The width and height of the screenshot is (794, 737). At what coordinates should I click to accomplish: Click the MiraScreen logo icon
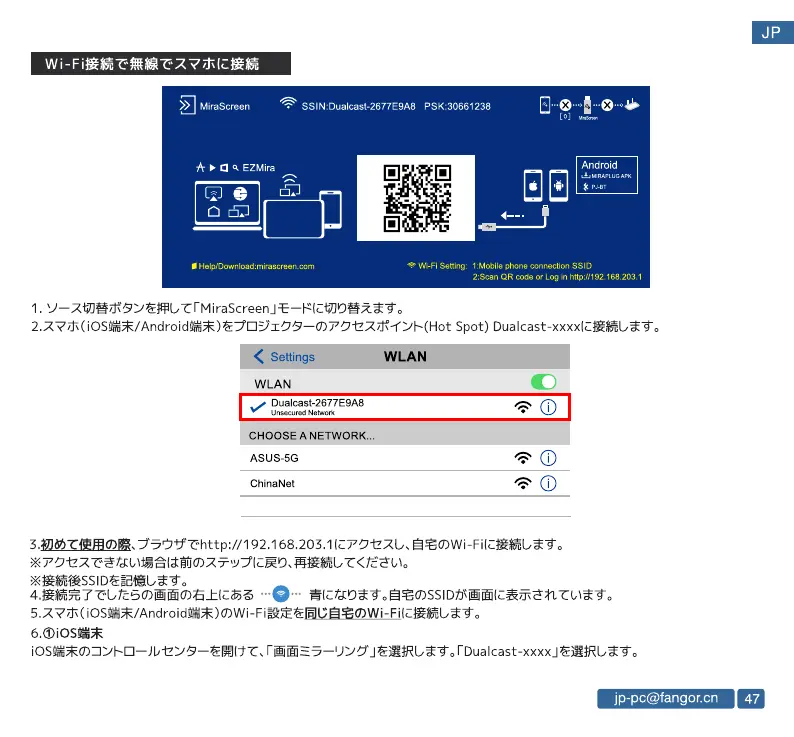[187, 105]
